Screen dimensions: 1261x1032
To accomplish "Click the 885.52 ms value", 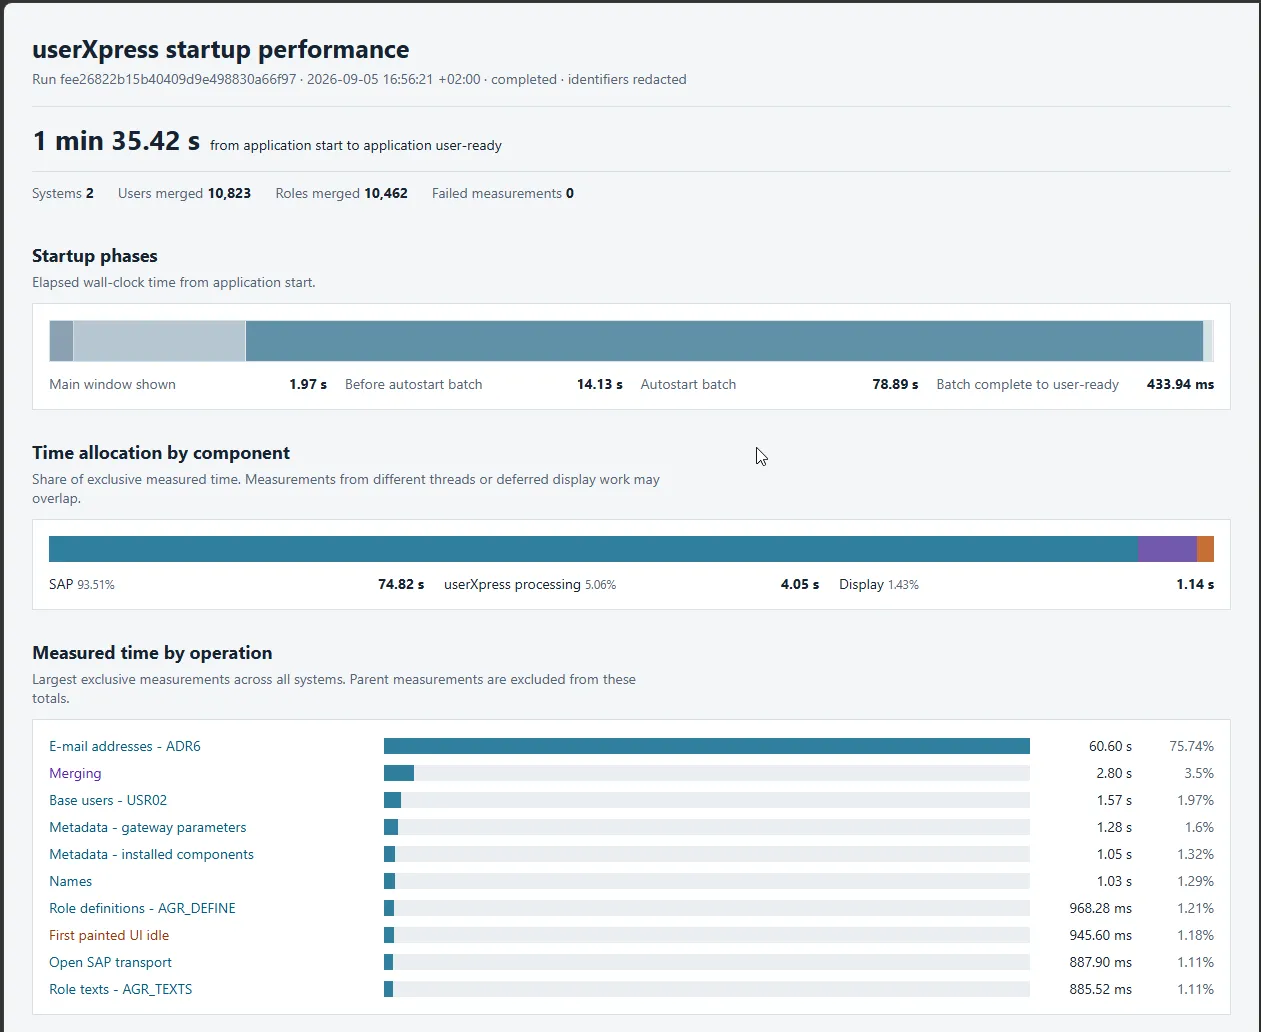I will [x=1100, y=989].
